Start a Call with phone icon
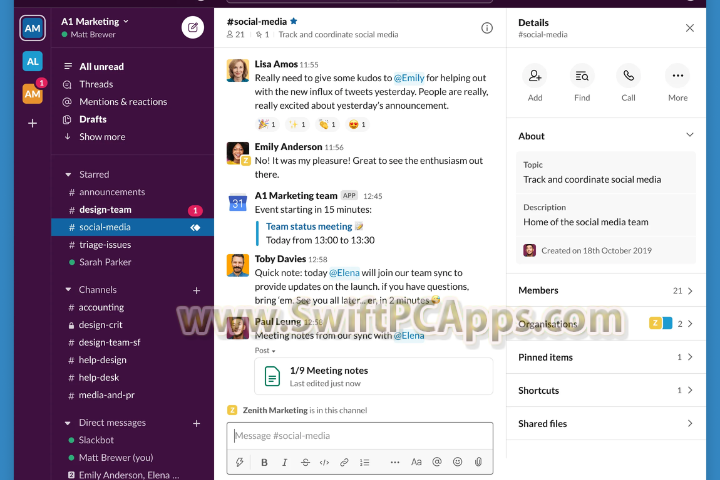Screen dimensions: 720x480 [629, 76]
